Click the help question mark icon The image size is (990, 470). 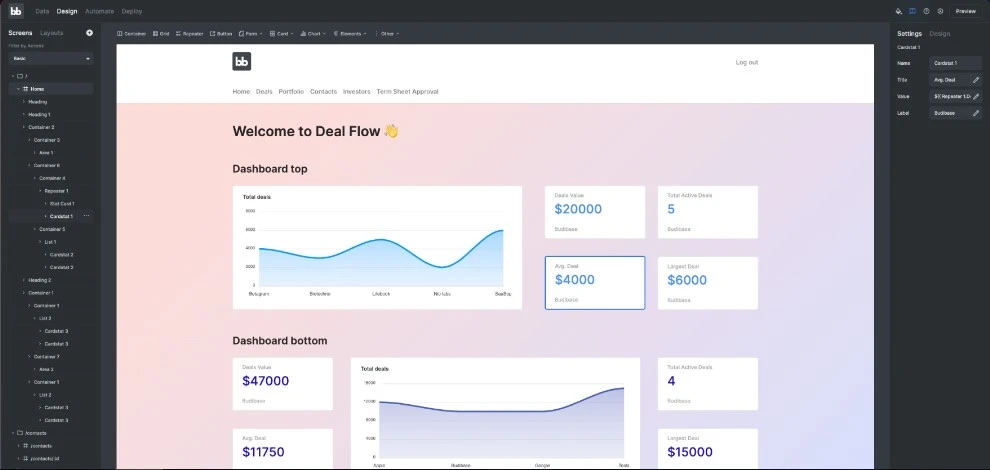[926, 11]
